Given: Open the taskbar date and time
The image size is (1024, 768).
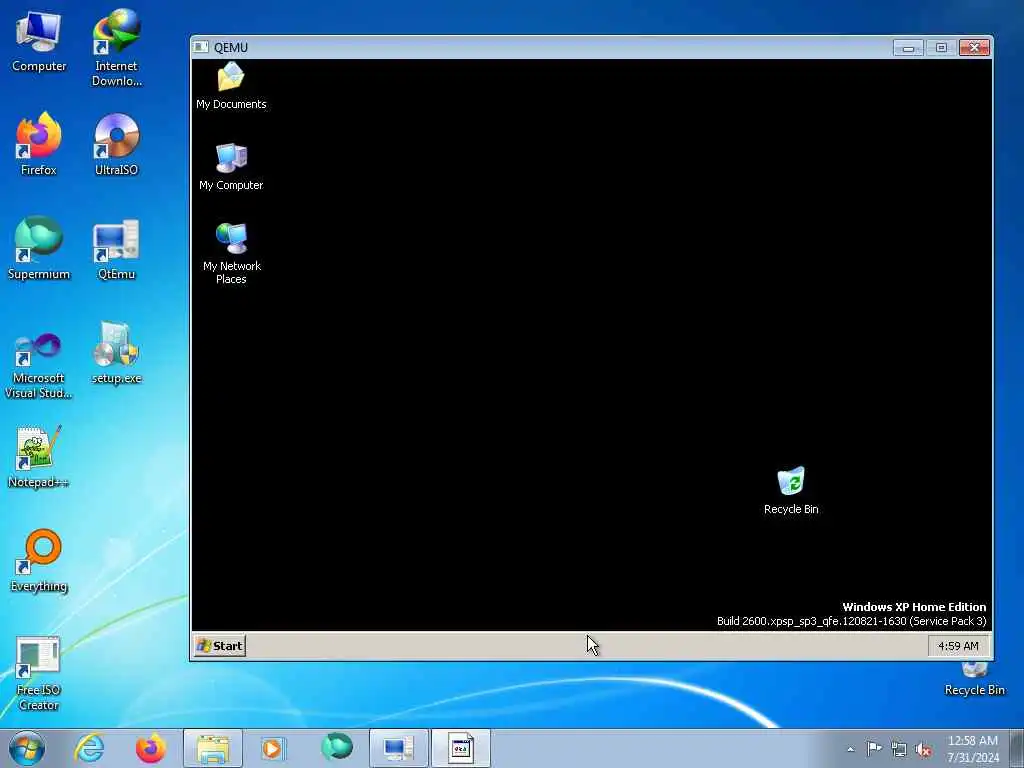Looking at the screenshot, I should (x=972, y=749).
